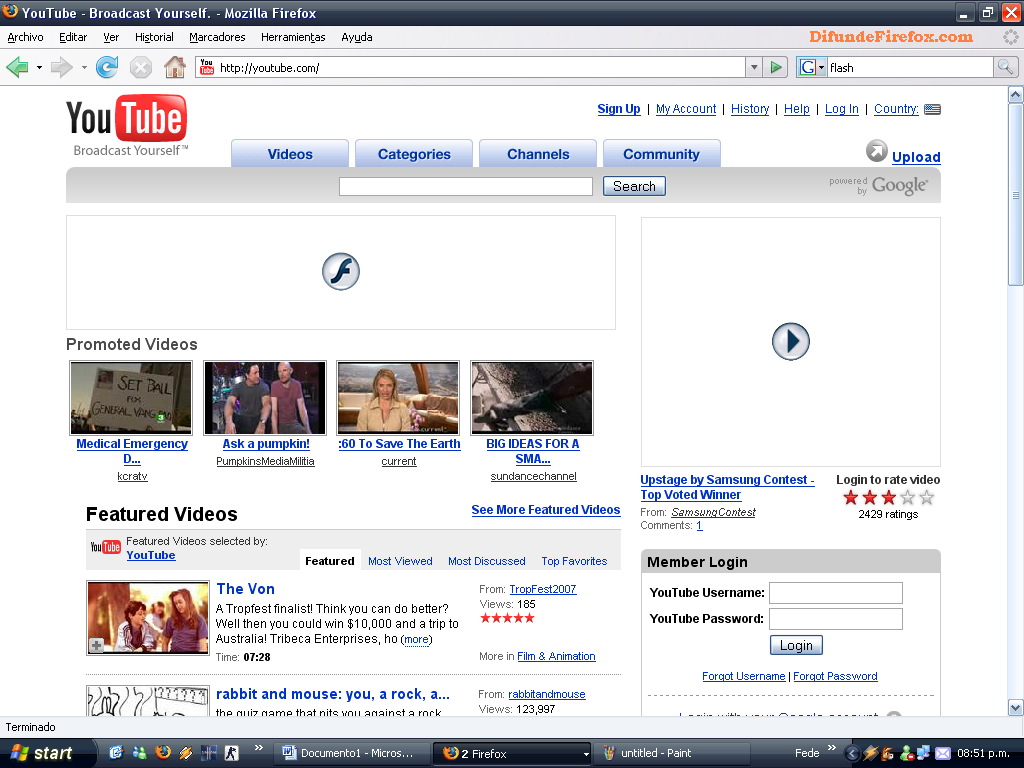Click the greyed-out Stop loading button

(x=140, y=67)
